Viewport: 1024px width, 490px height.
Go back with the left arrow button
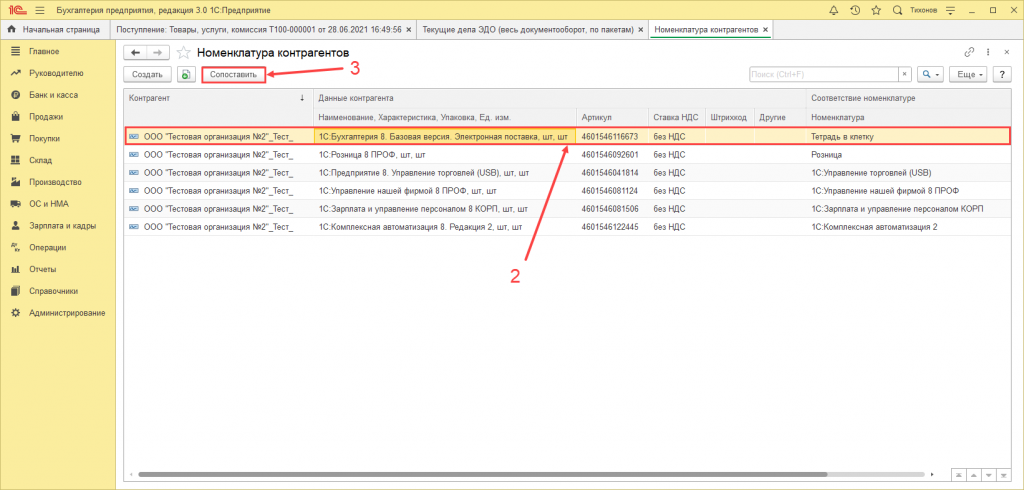click(x=135, y=53)
